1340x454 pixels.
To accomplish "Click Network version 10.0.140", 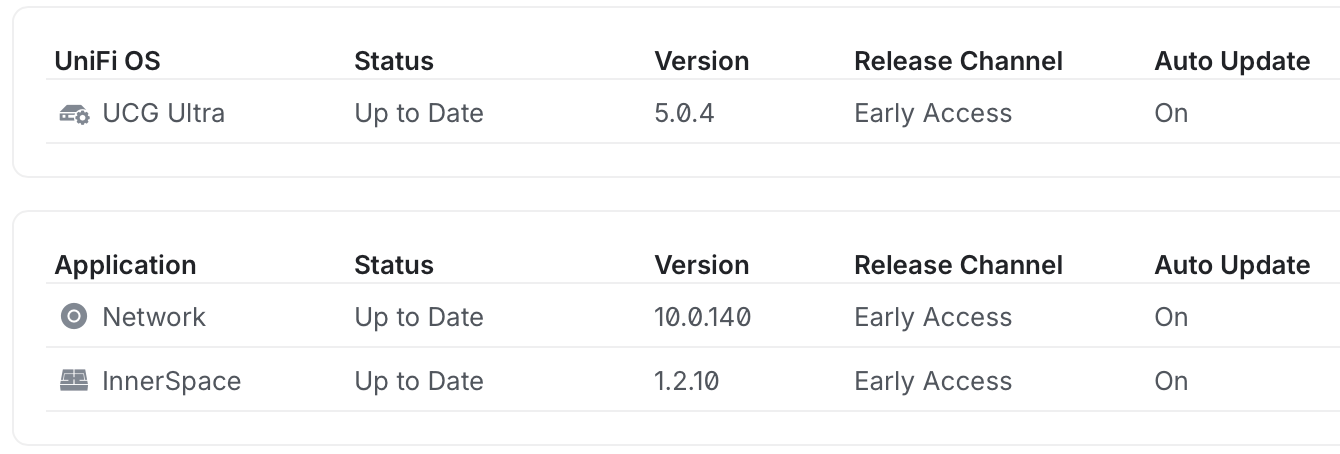I will [702, 317].
